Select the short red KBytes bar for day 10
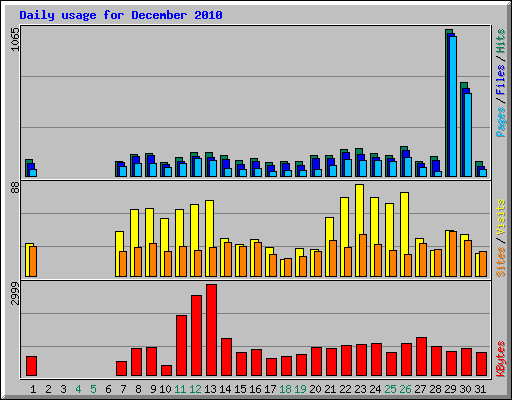Image resolution: width=512 pixels, height=400 pixels. click(x=166, y=371)
